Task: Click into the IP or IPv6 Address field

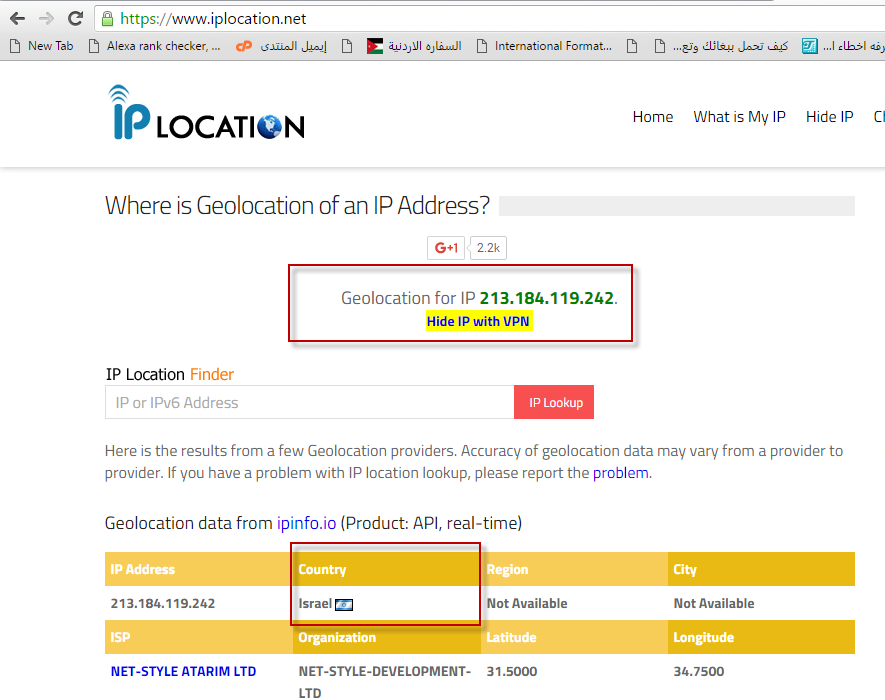Action: pyautogui.click(x=309, y=402)
